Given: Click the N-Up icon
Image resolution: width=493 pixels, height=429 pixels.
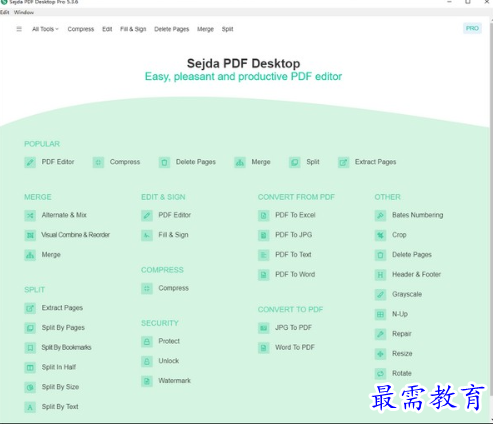Looking at the screenshot, I should pos(380,314).
